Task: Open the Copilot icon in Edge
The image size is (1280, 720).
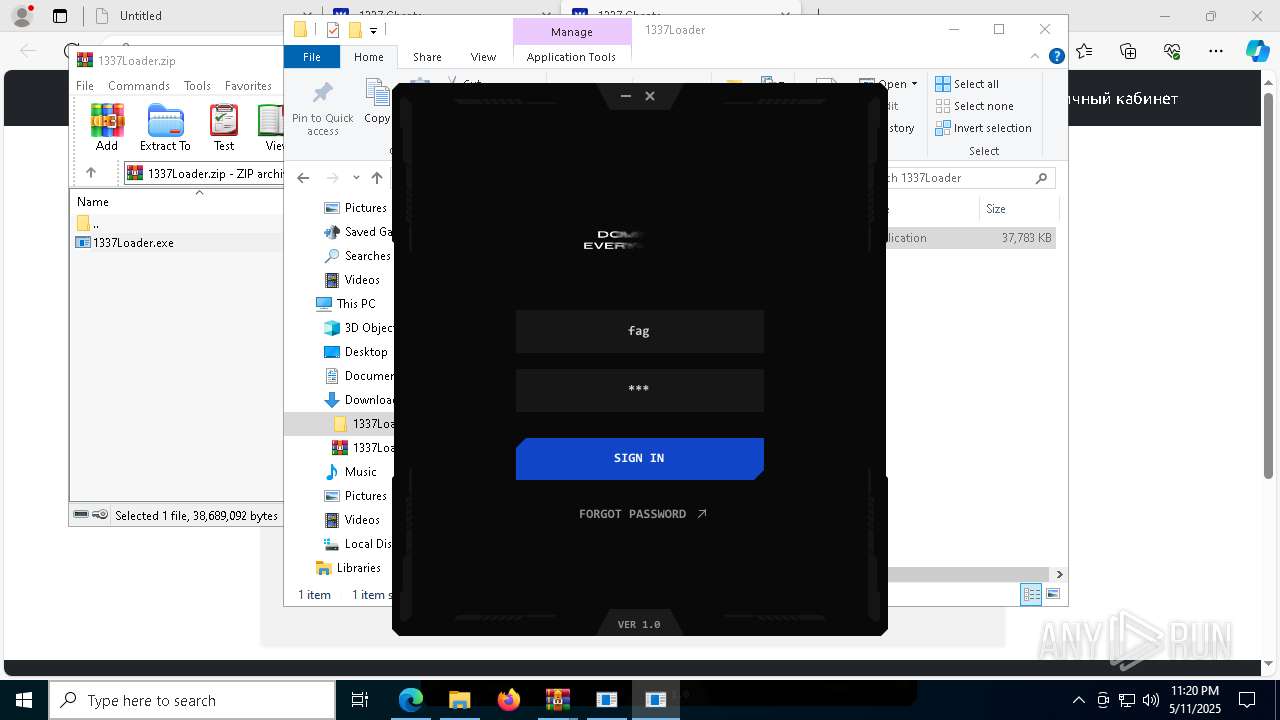Action: point(1257,51)
